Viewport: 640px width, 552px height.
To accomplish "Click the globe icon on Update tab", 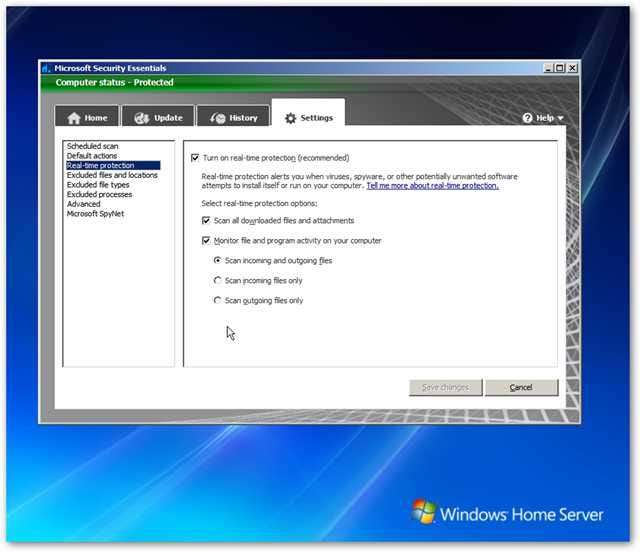I will 142,118.
